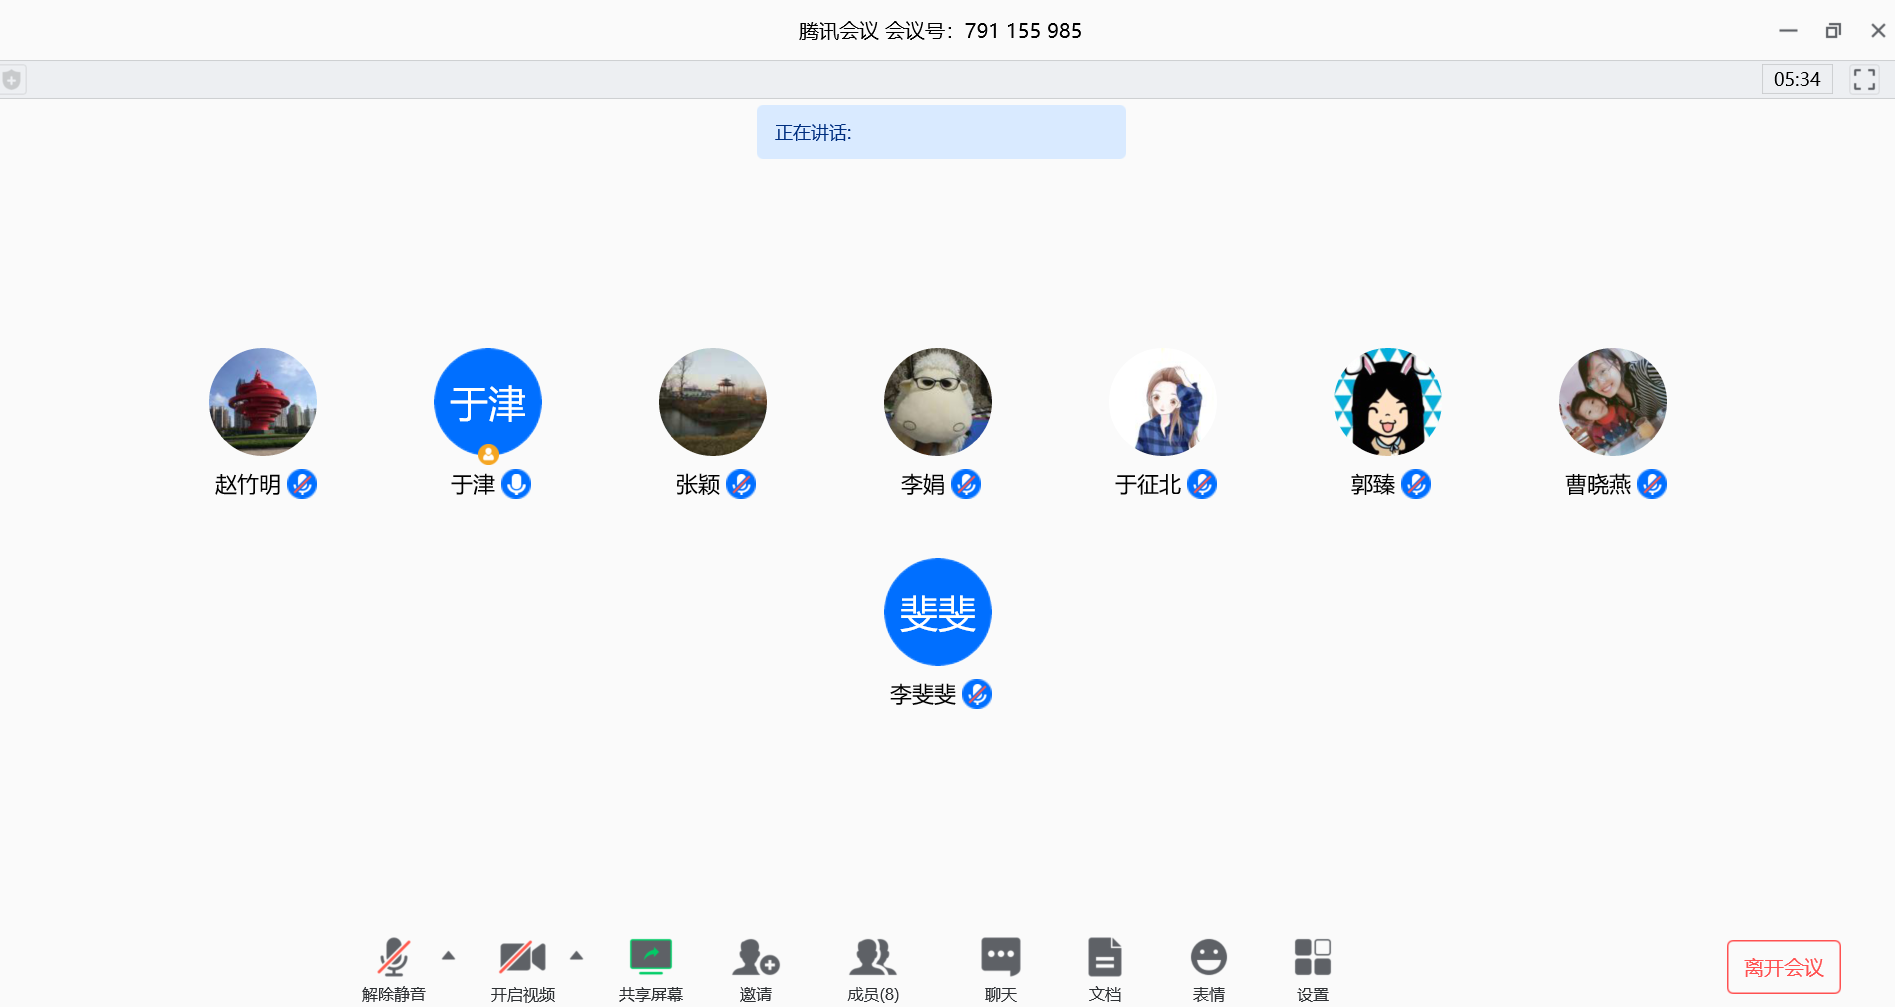1895x1007 pixels.
Task: Click the shield security icon at top left
Action: (12, 80)
